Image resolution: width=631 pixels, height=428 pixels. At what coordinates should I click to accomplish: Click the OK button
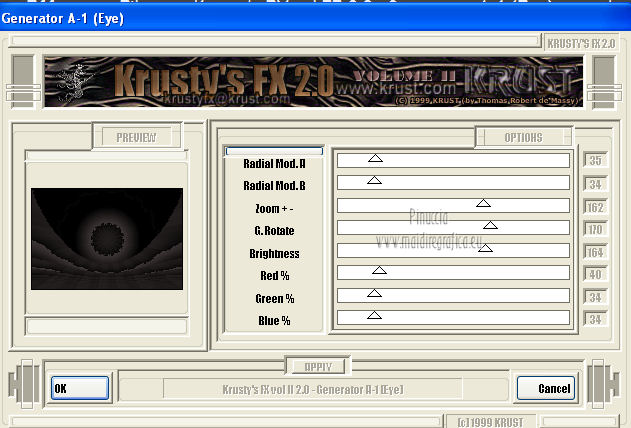pos(80,388)
